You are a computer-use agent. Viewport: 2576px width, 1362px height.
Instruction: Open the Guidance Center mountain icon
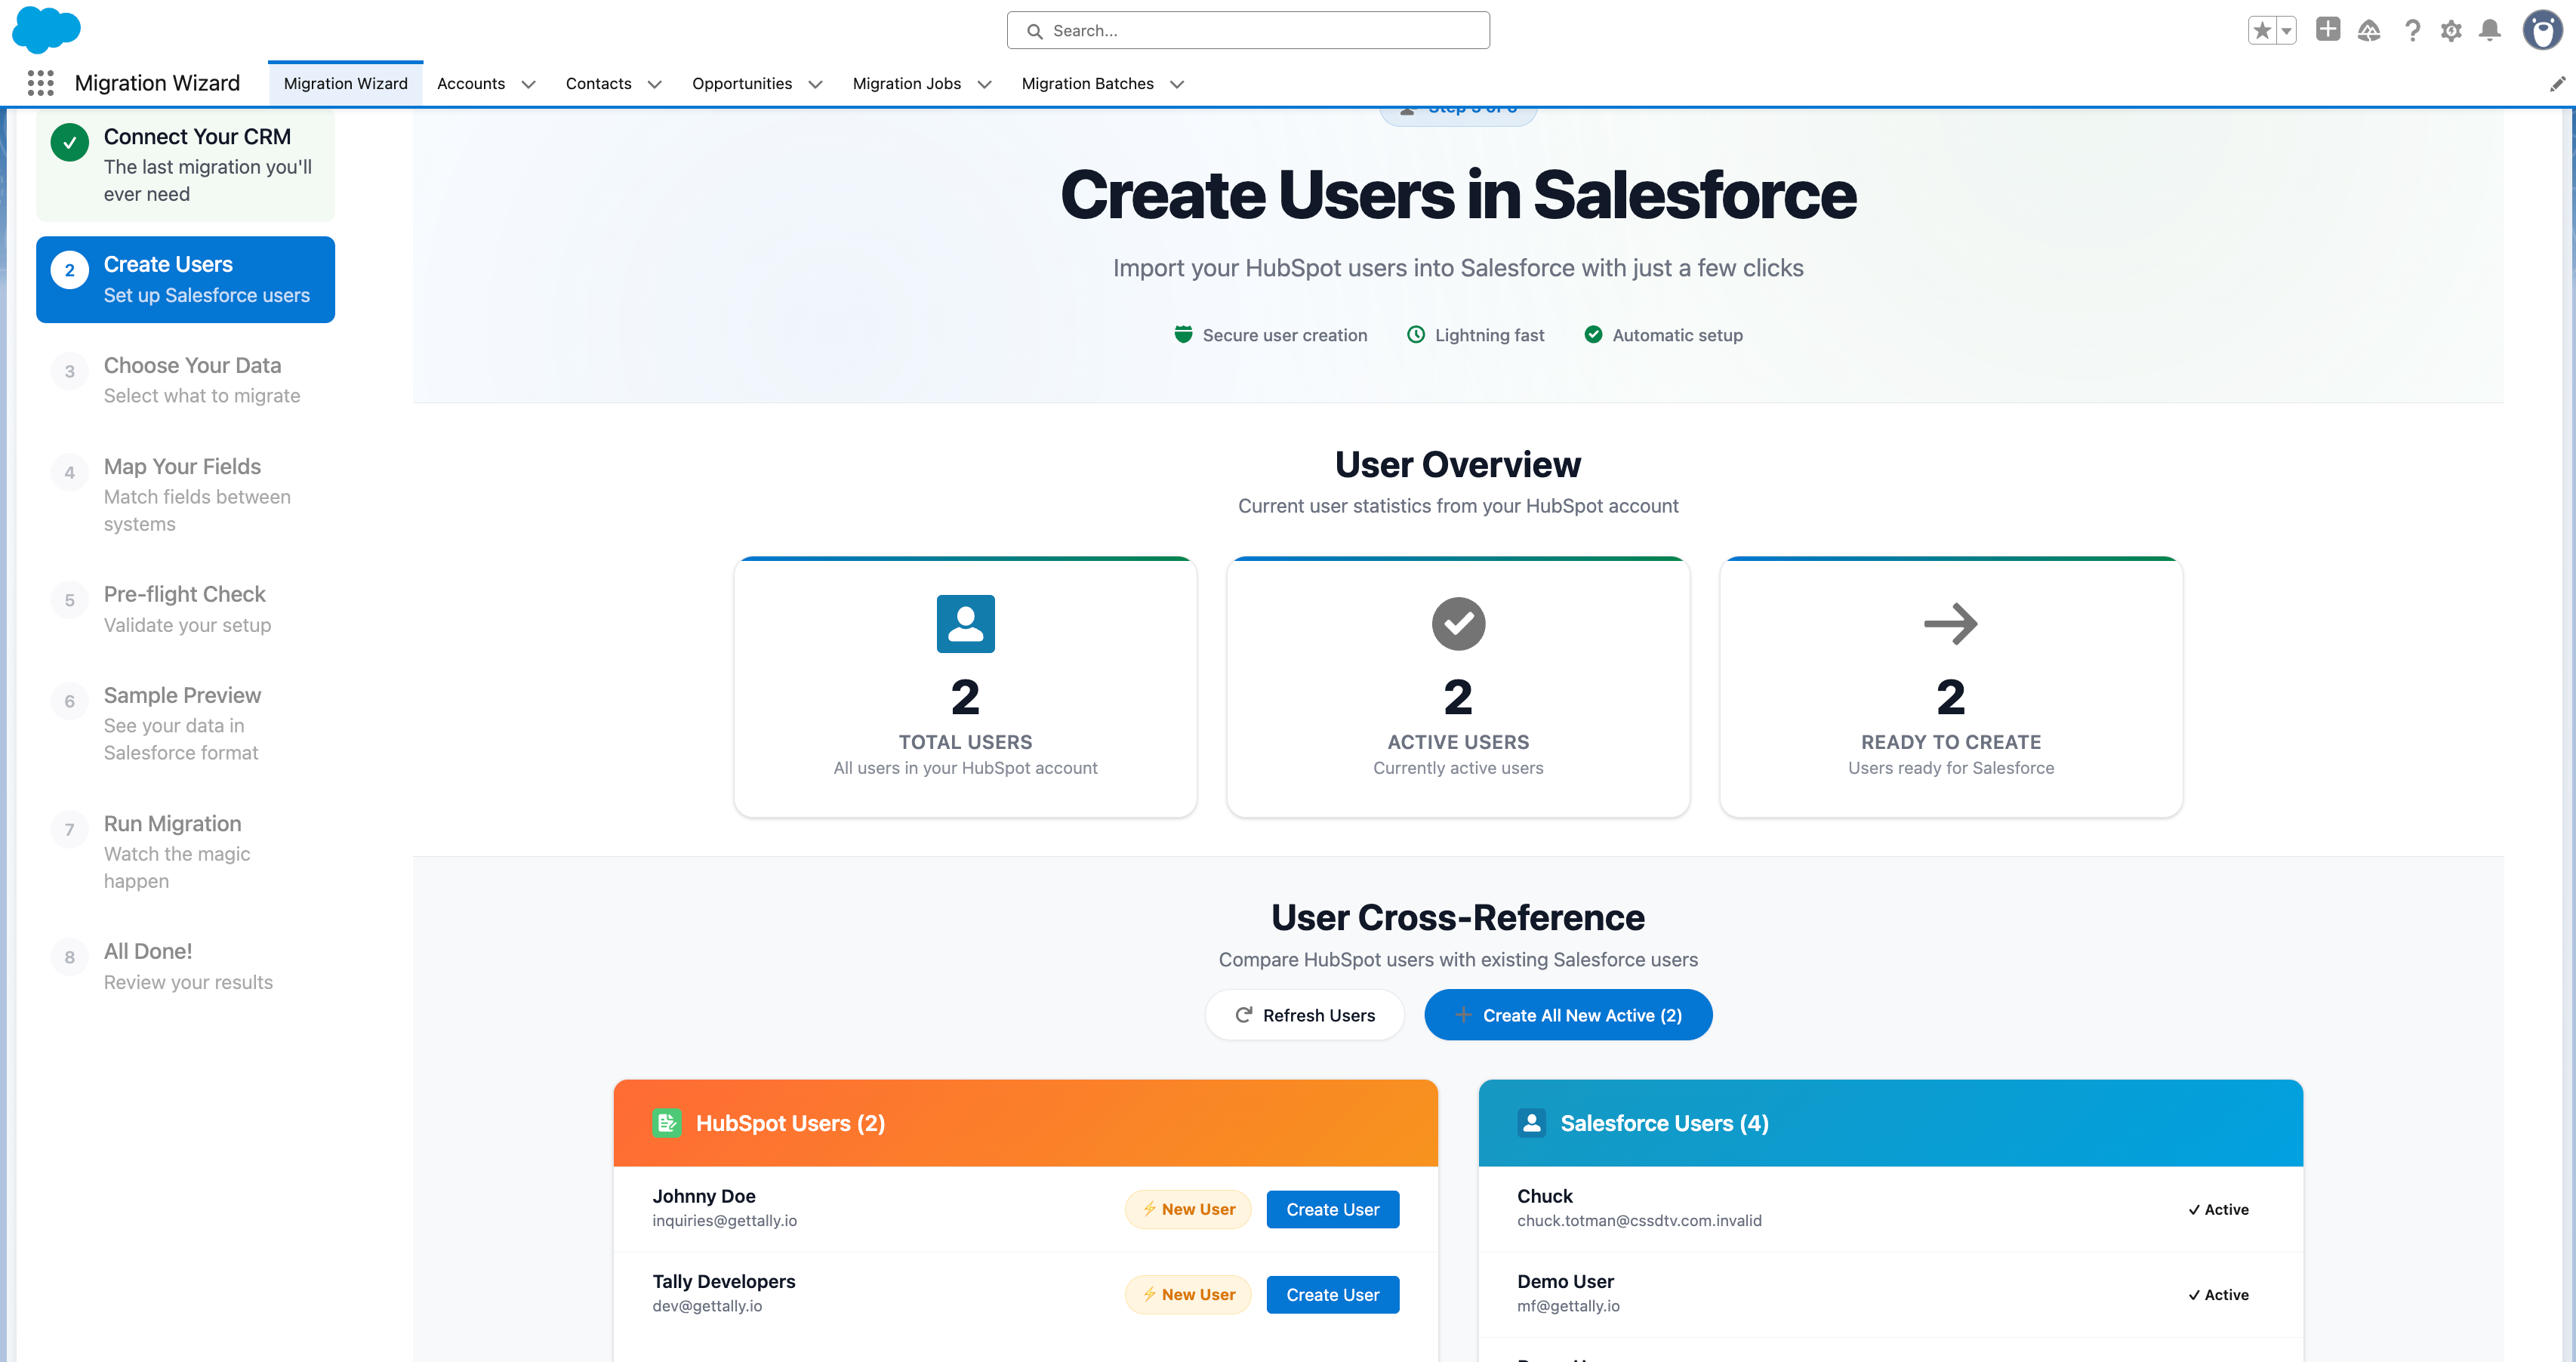point(2368,30)
